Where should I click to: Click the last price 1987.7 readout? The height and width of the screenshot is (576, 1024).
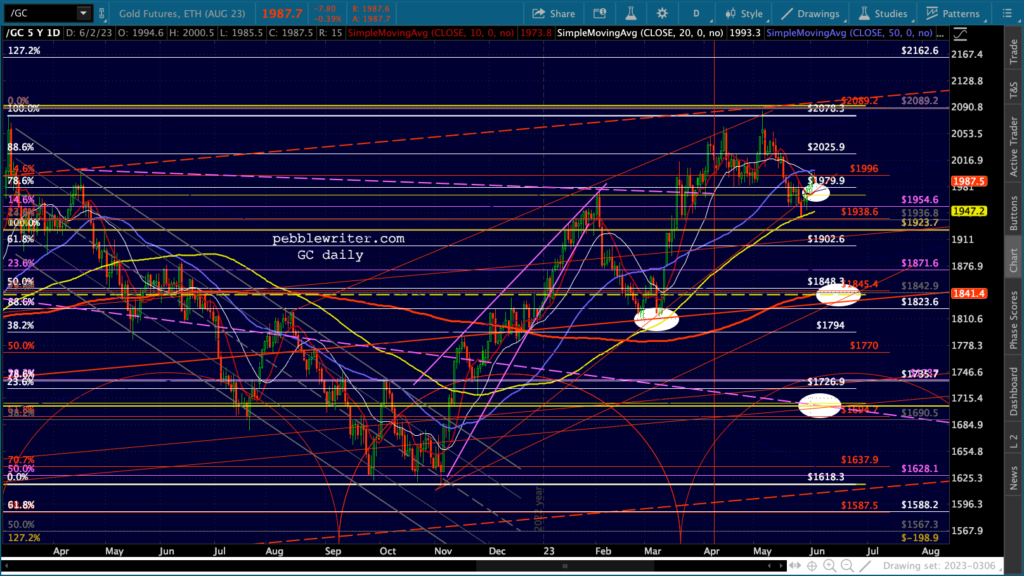[x=282, y=13]
